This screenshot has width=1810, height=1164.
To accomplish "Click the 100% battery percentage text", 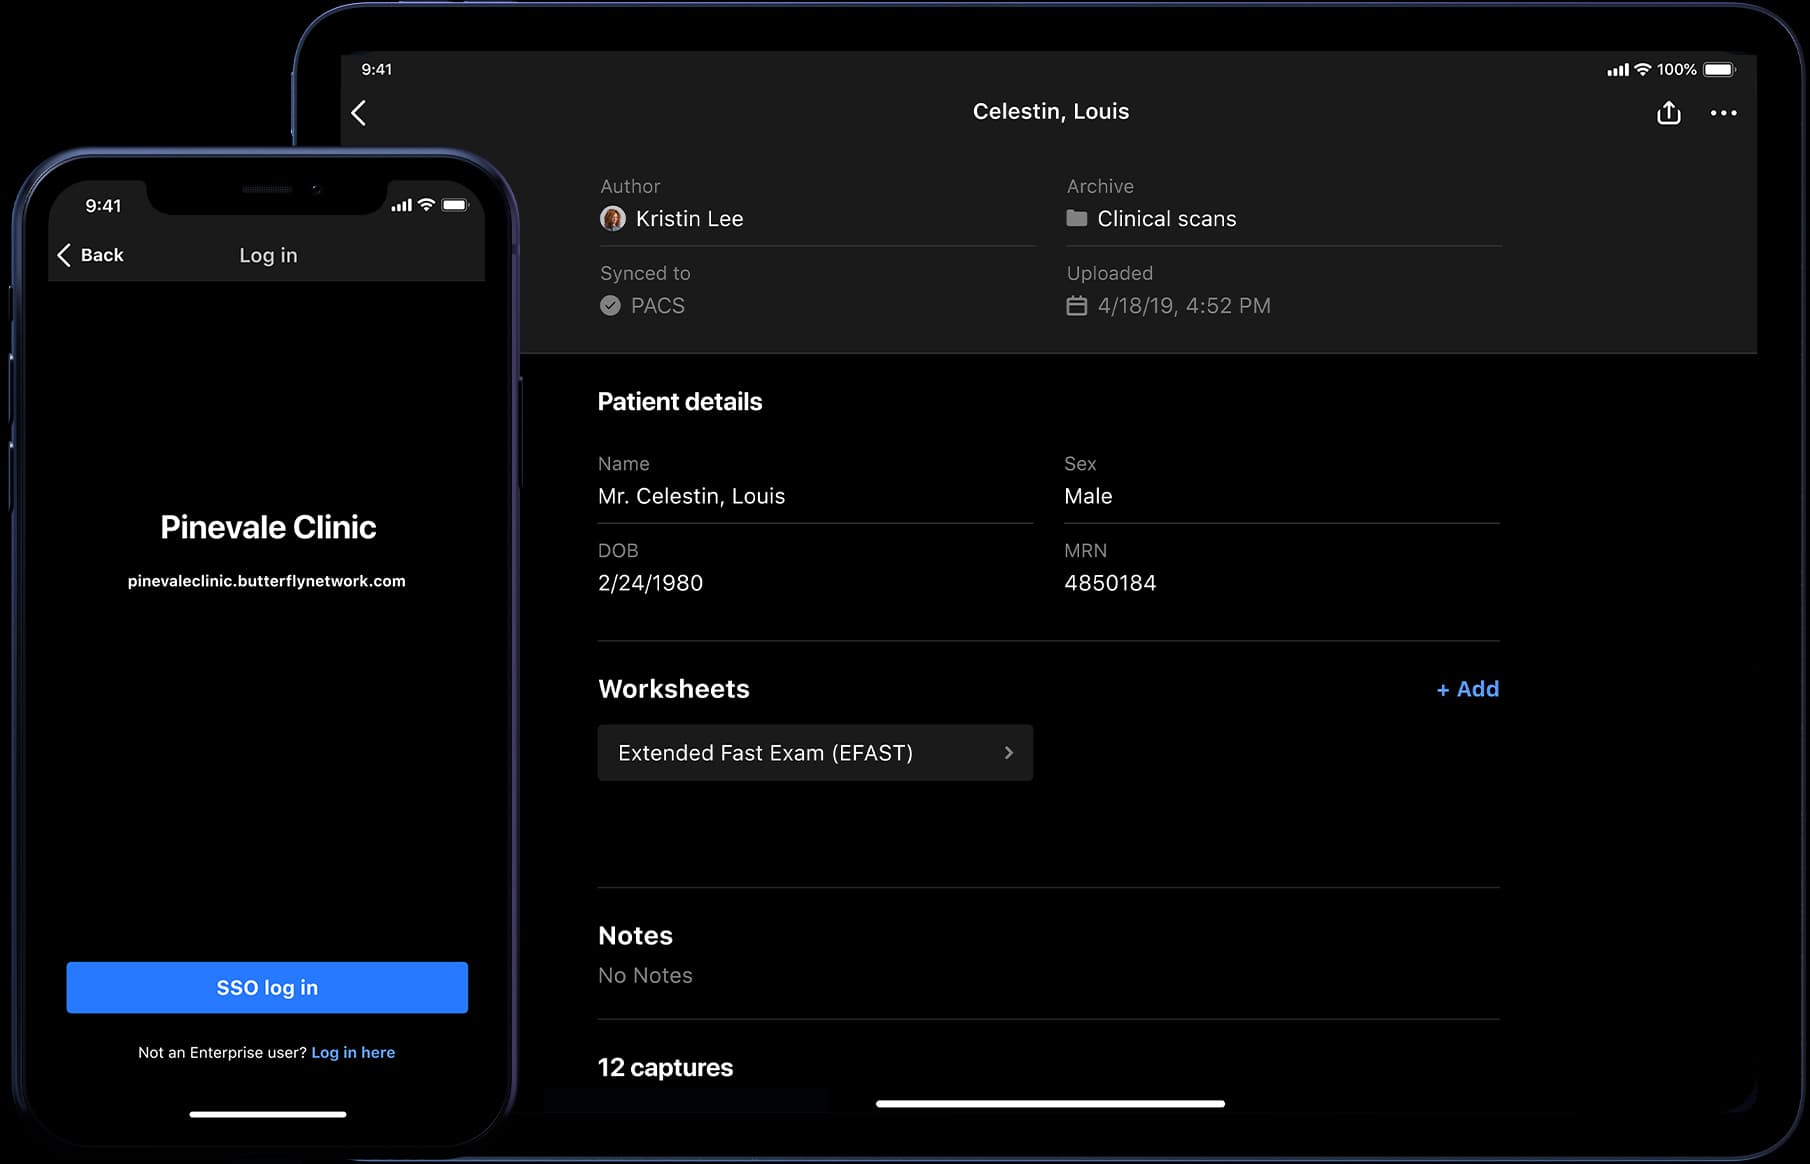I will tap(1677, 69).
